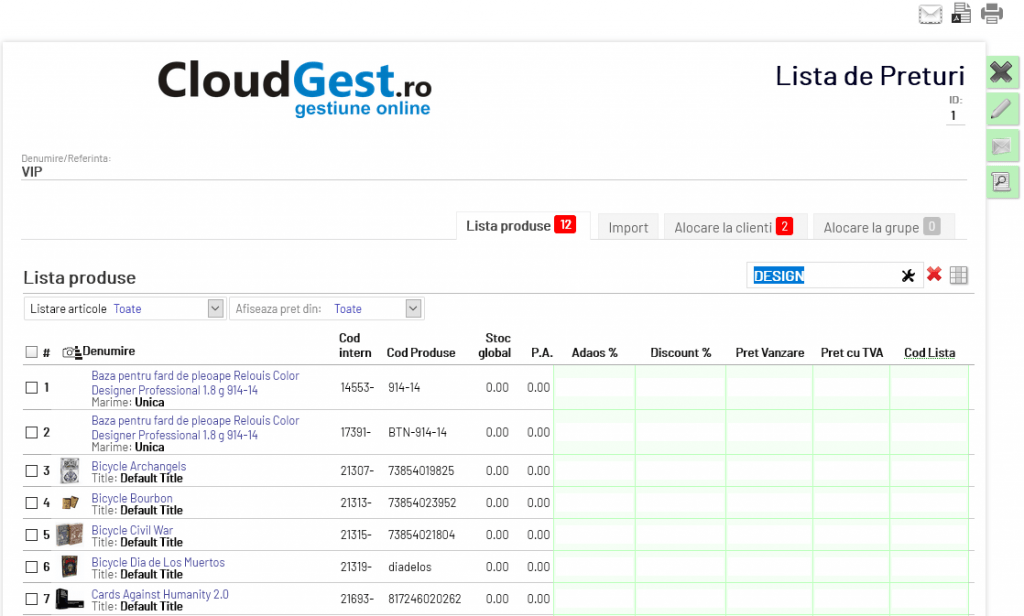Open the Alocare la clienti tab

[x=732, y=227]
